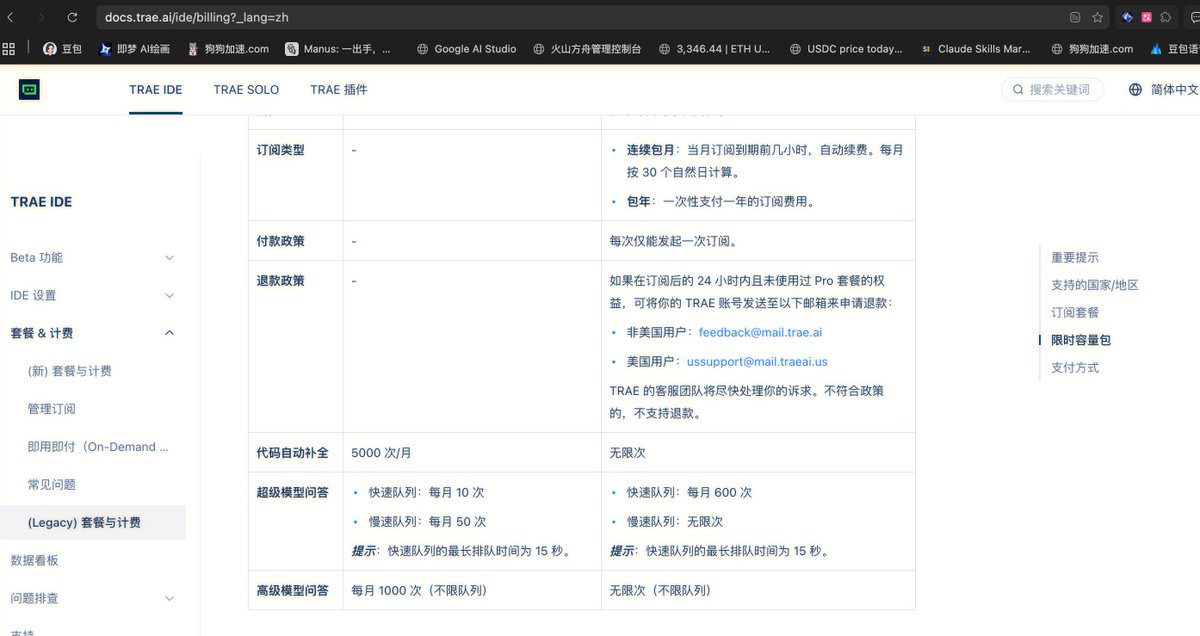
Task: Click the address bar URL field
Action: (580, 17)
